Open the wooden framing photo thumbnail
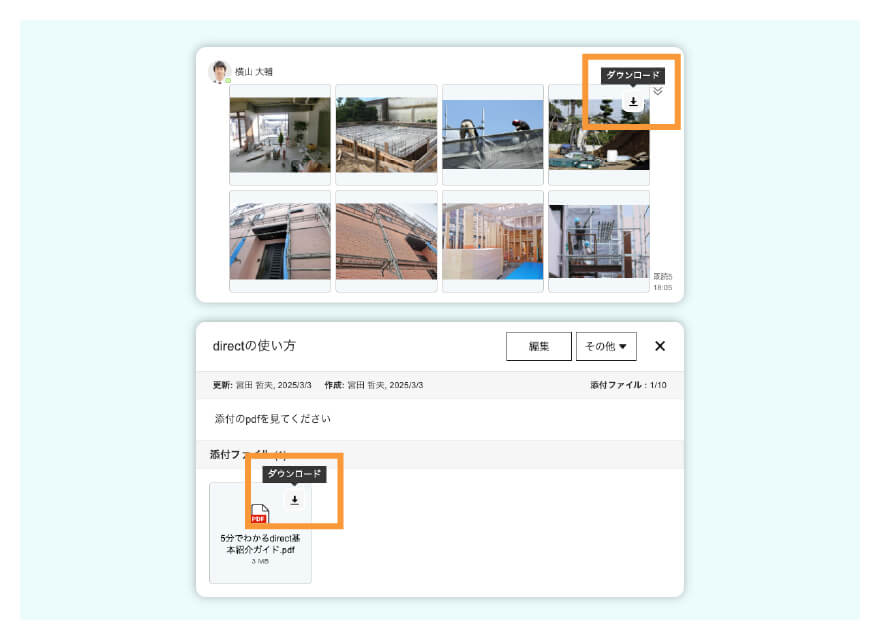Screen dimensions: 880x640 click(x=492, y=240)
